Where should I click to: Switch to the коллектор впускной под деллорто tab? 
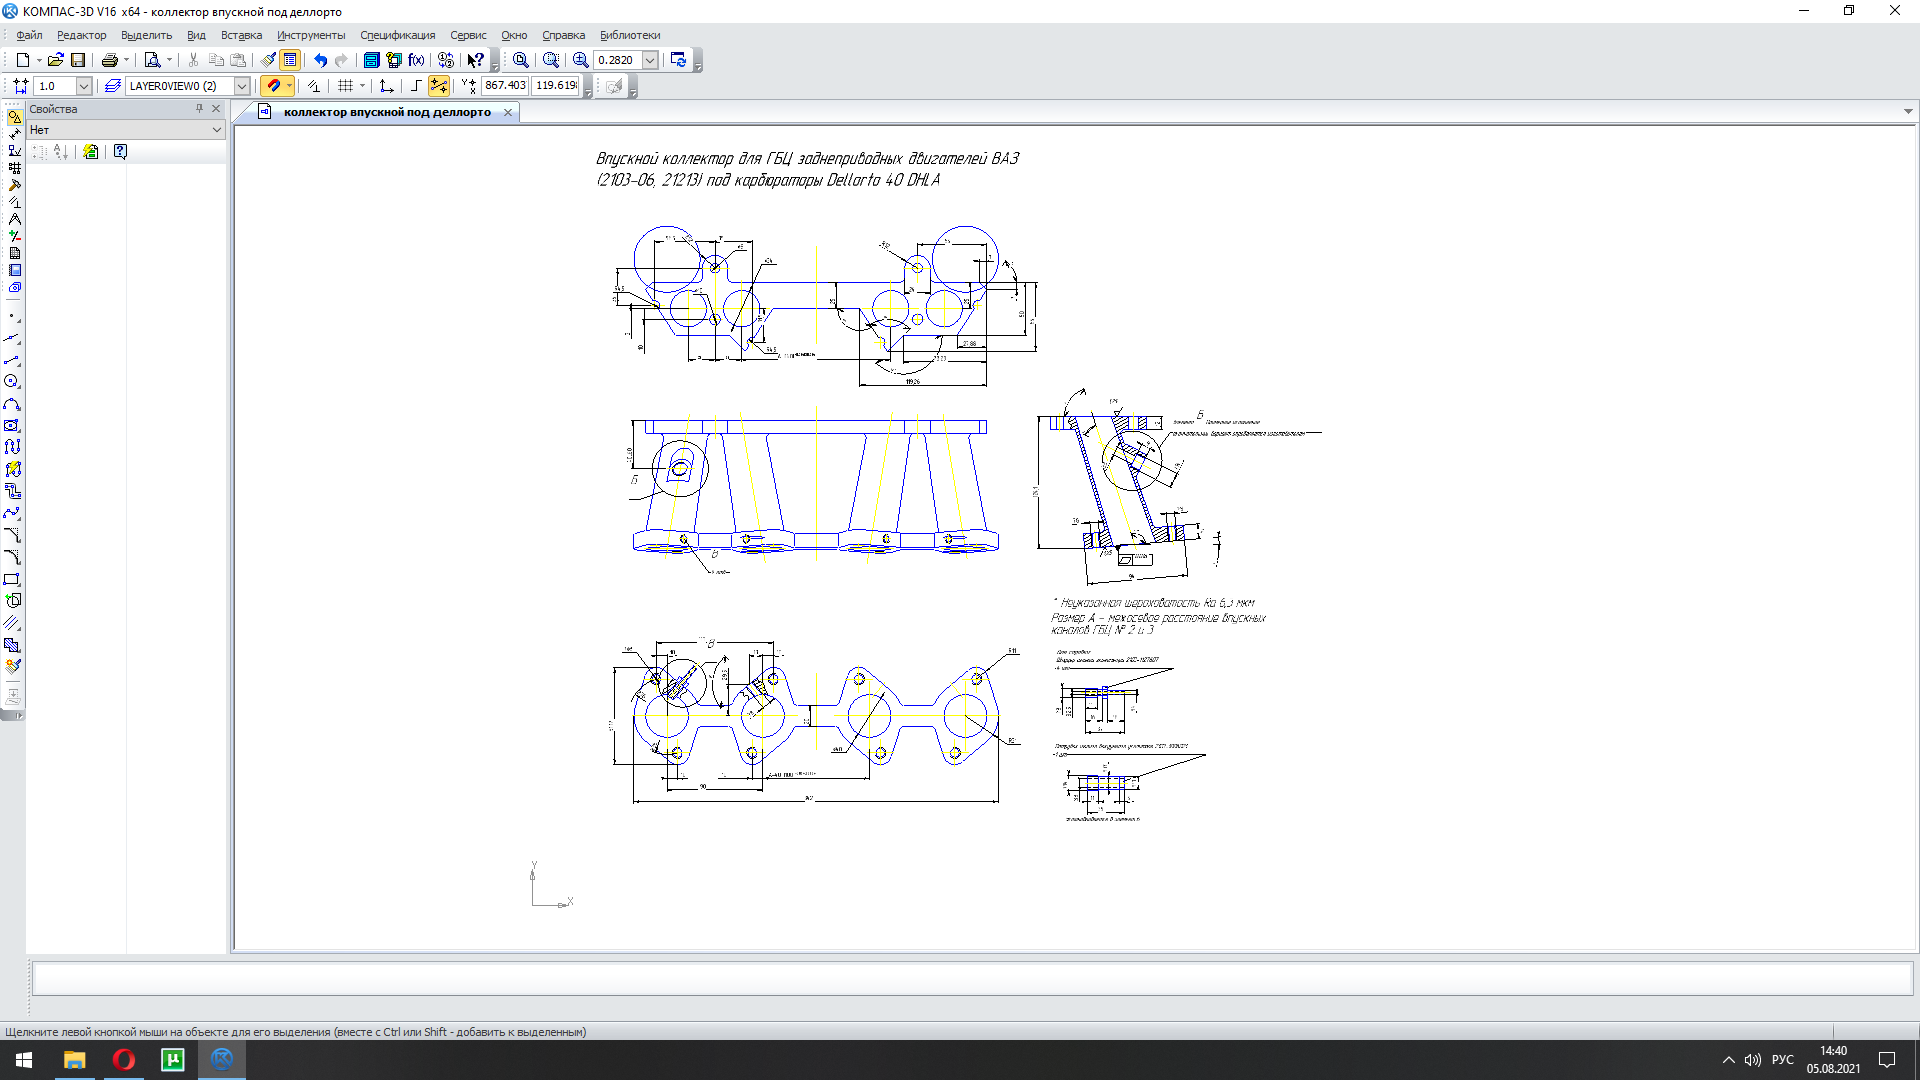coord(387,112)
